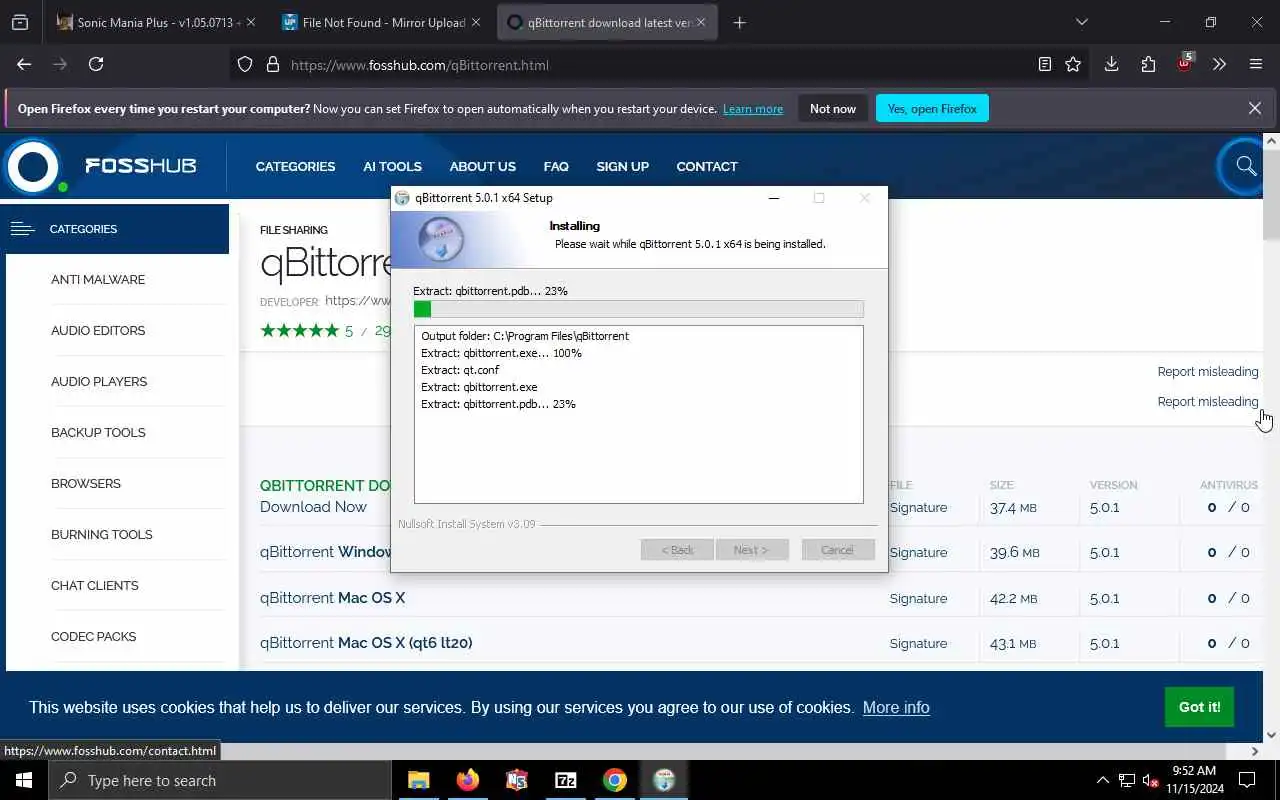Go to ABOUT US page
The width and height of the screenshot is (1280, 800).
point(482,166)
